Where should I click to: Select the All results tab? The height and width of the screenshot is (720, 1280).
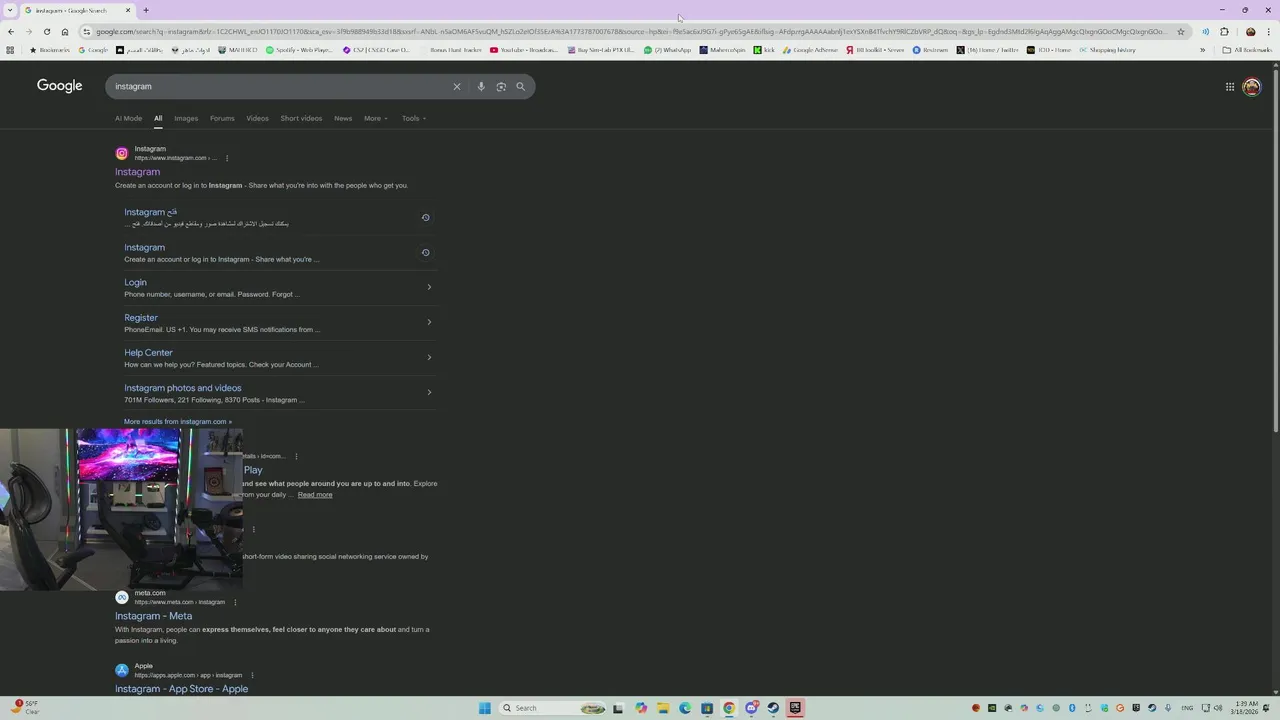(x=158, y=118)
